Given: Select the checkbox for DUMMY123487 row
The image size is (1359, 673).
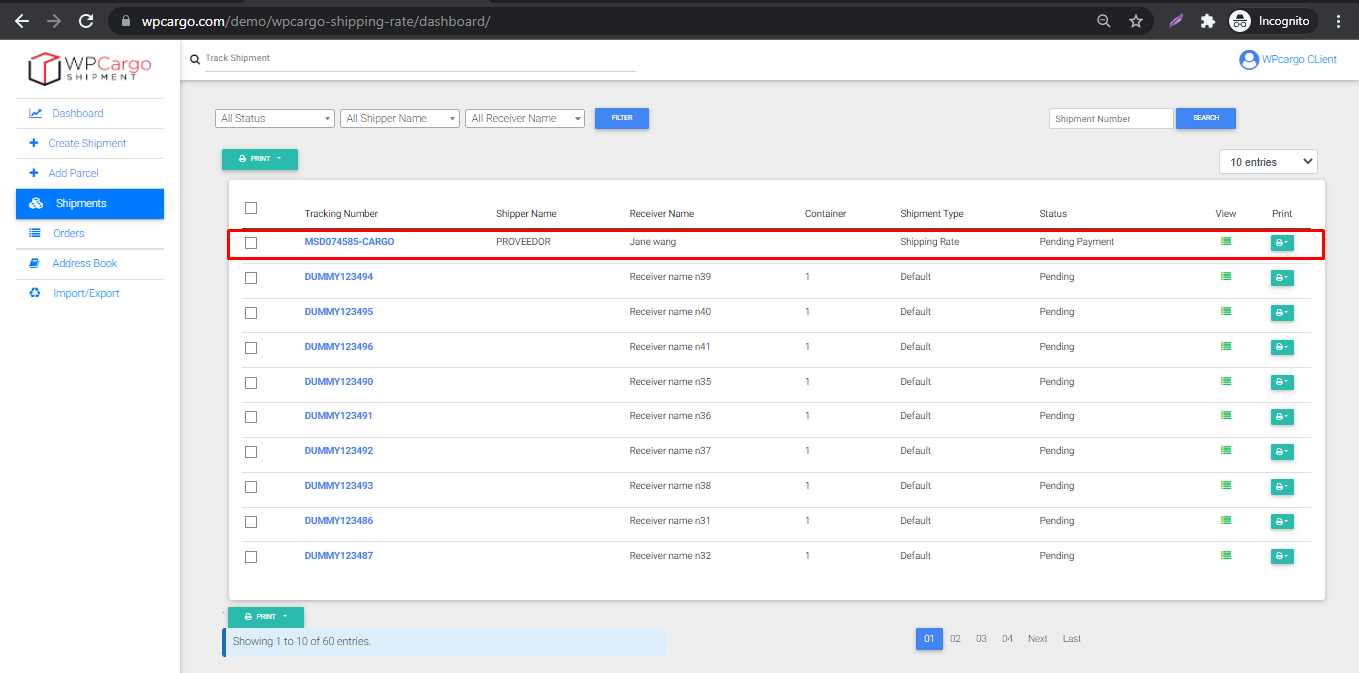Looking at the screenshot, I should coord(251,557).
